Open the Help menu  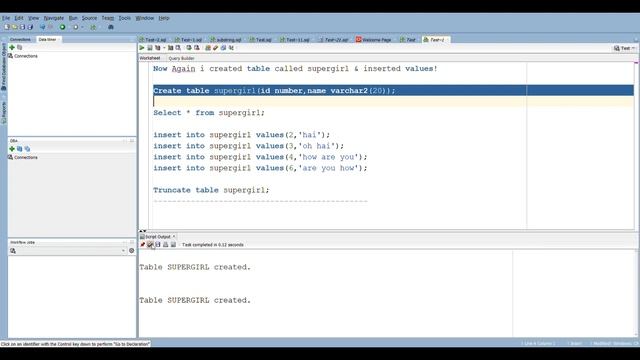[x=164, y=18]
